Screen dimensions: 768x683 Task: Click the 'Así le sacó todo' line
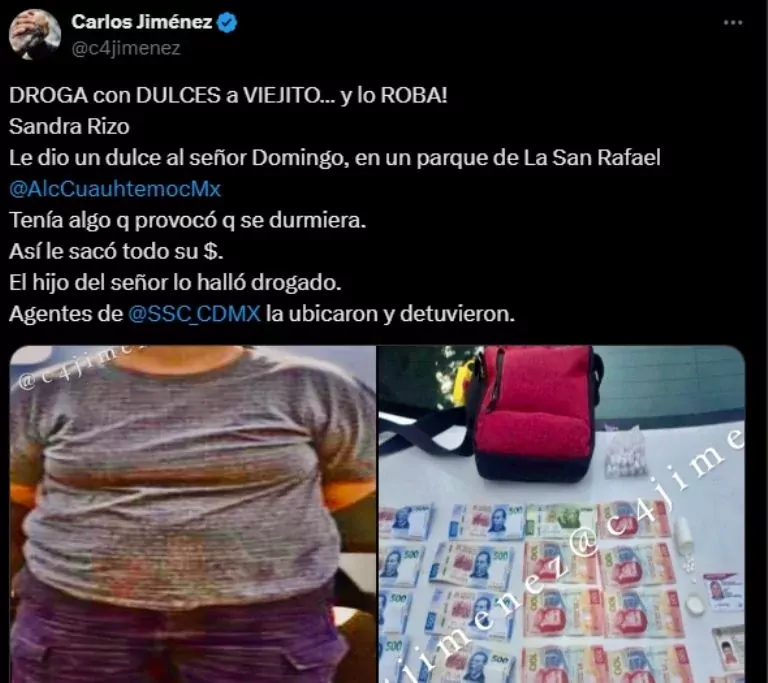pos(116,251)
